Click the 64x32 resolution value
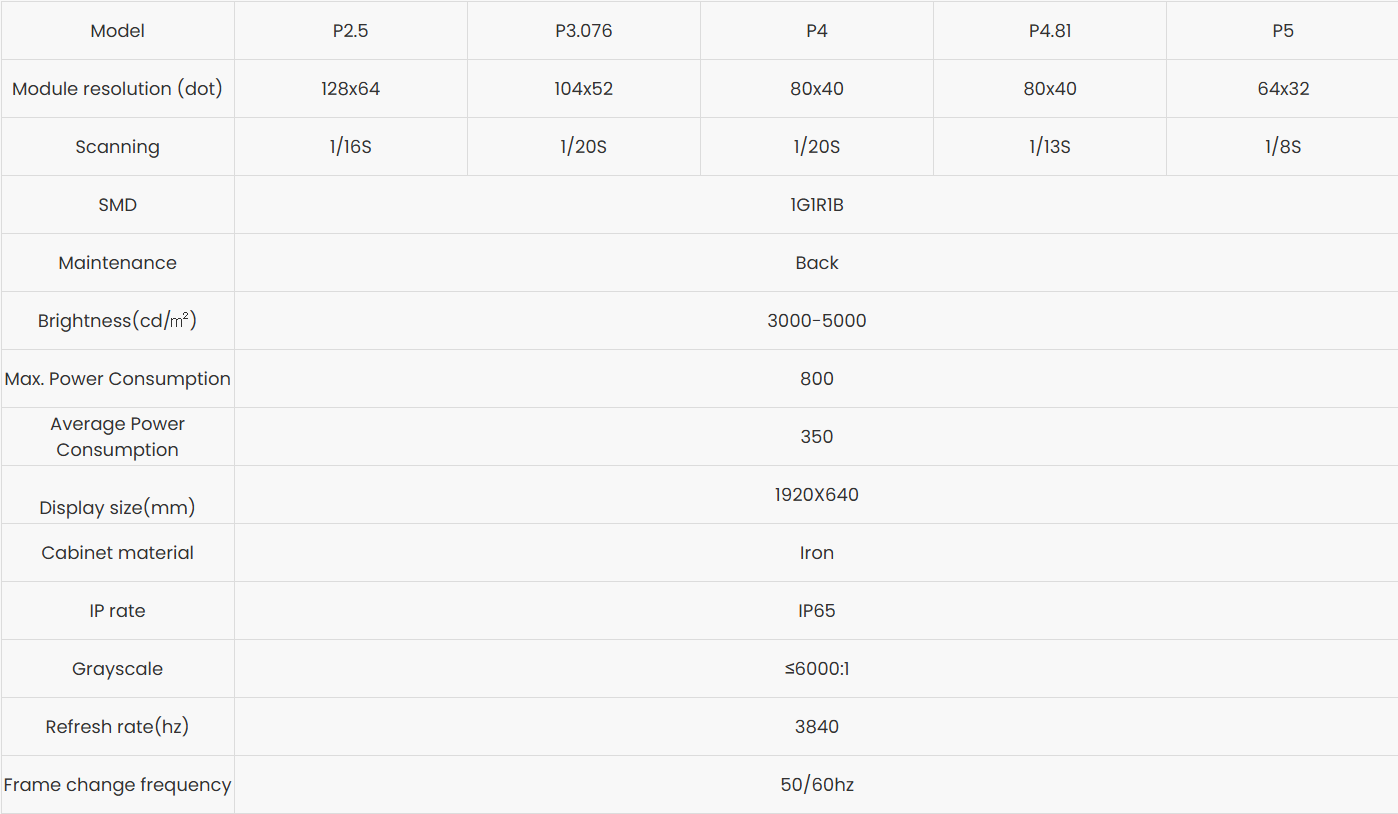 (x=1282, y=89)
